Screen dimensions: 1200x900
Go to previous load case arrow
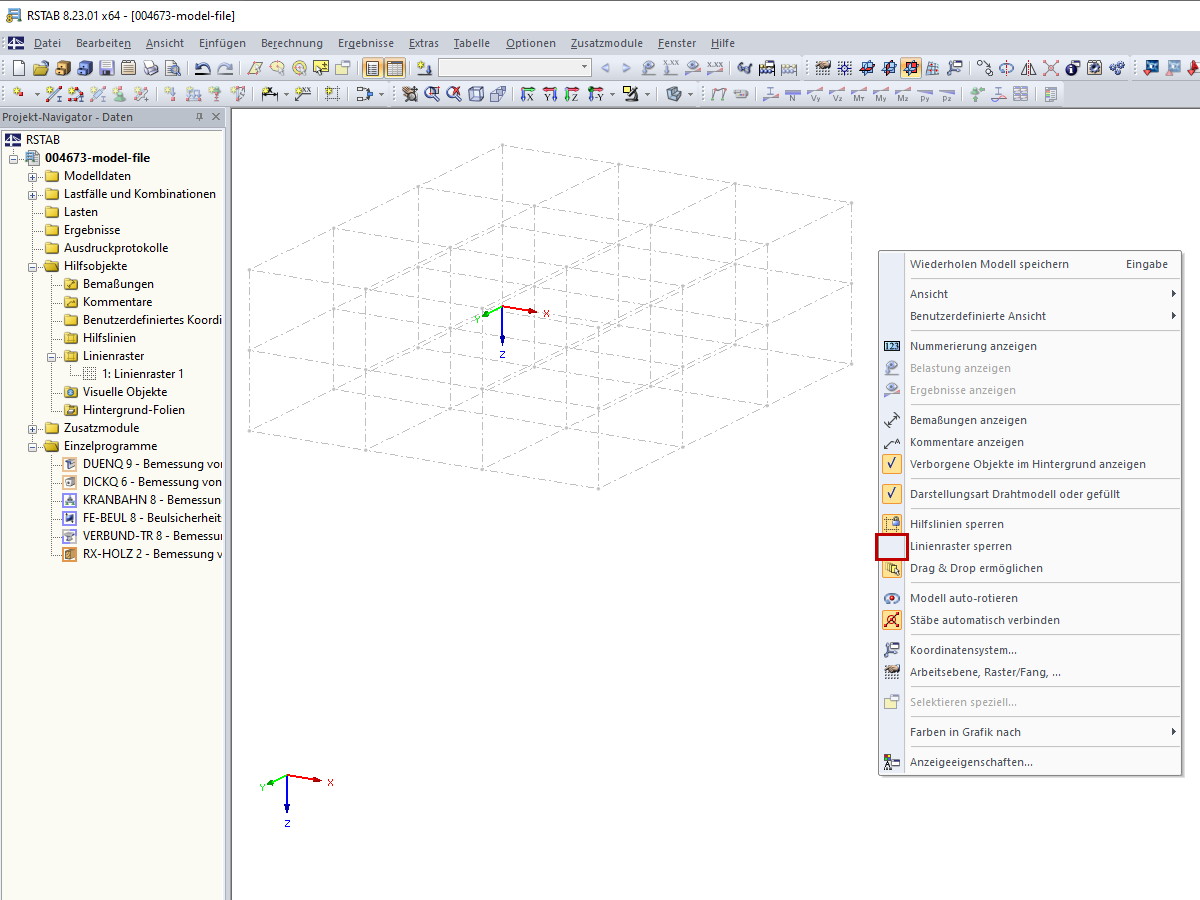coord(605,68)
